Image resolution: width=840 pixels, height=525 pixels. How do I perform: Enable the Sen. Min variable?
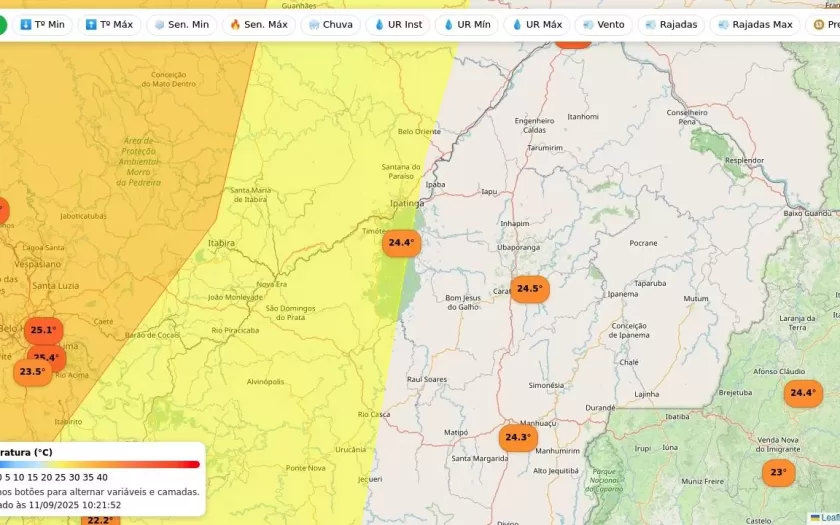(181, 24)
